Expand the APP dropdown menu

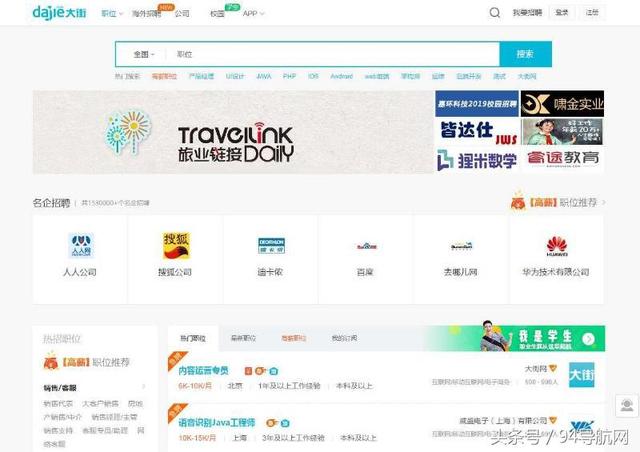(253, 13)
